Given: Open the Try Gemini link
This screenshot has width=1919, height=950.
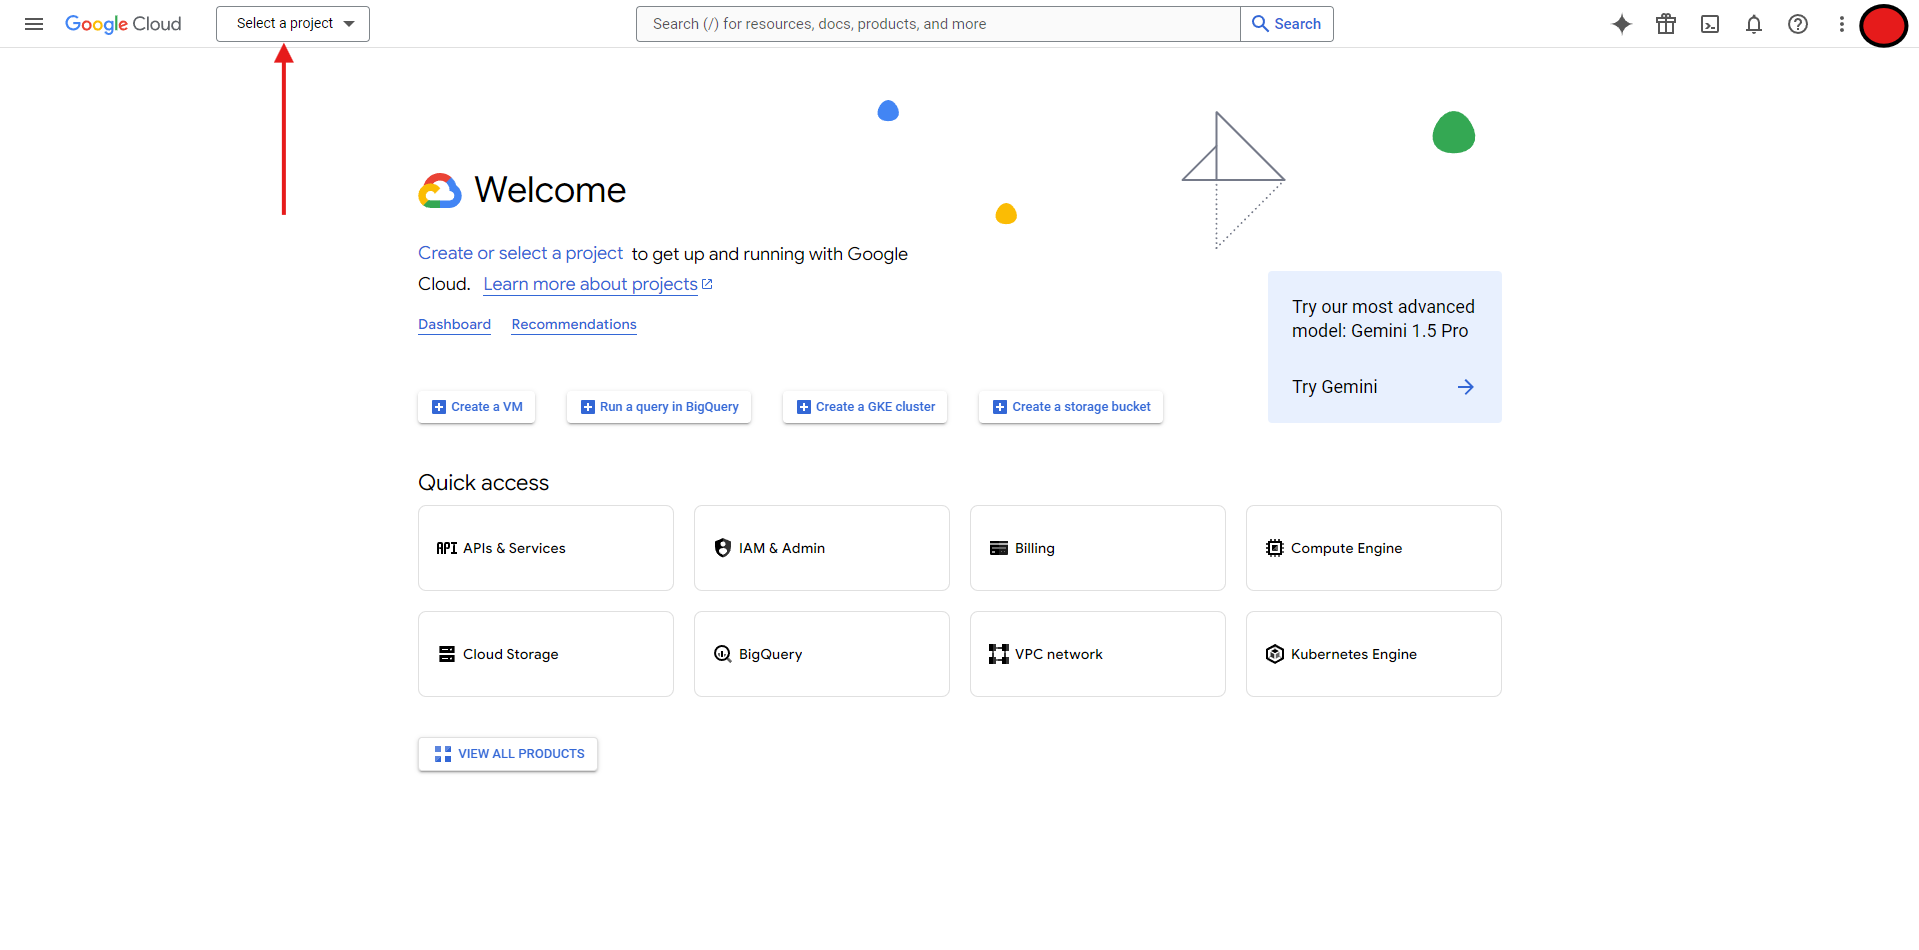Looking at the screenshot, I should (x=1334, y=387).
